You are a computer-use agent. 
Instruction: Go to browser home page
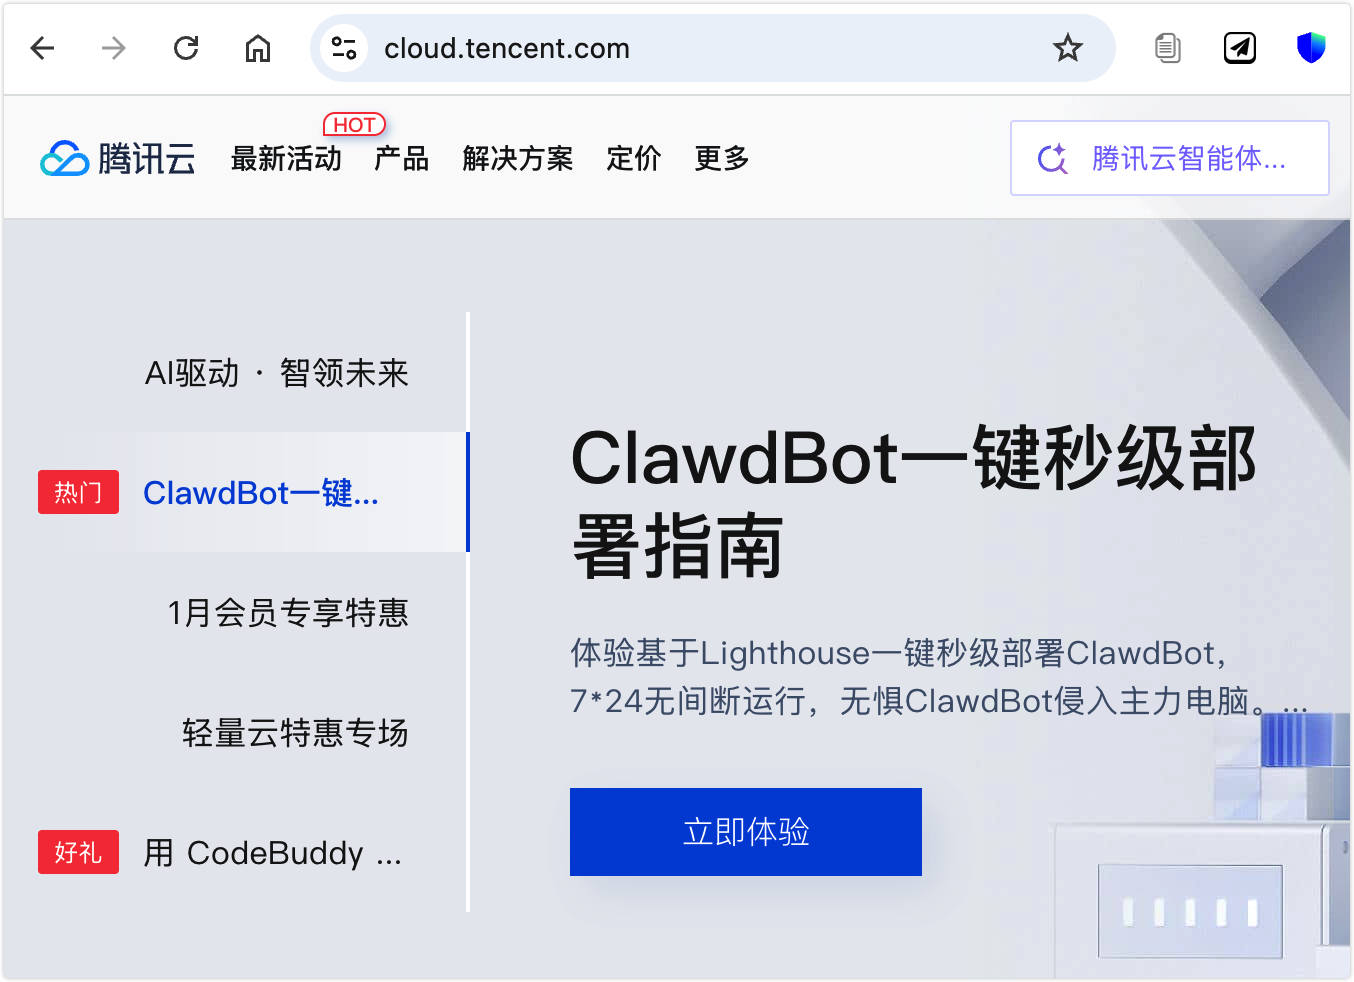258,48
